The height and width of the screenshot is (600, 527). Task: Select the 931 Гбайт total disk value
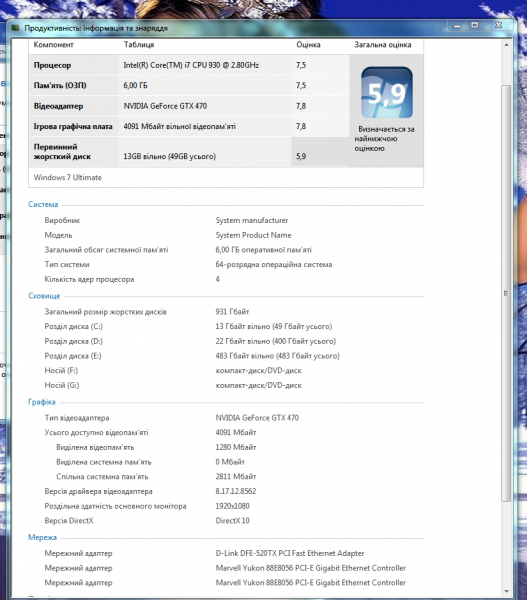tap(232, 312)
